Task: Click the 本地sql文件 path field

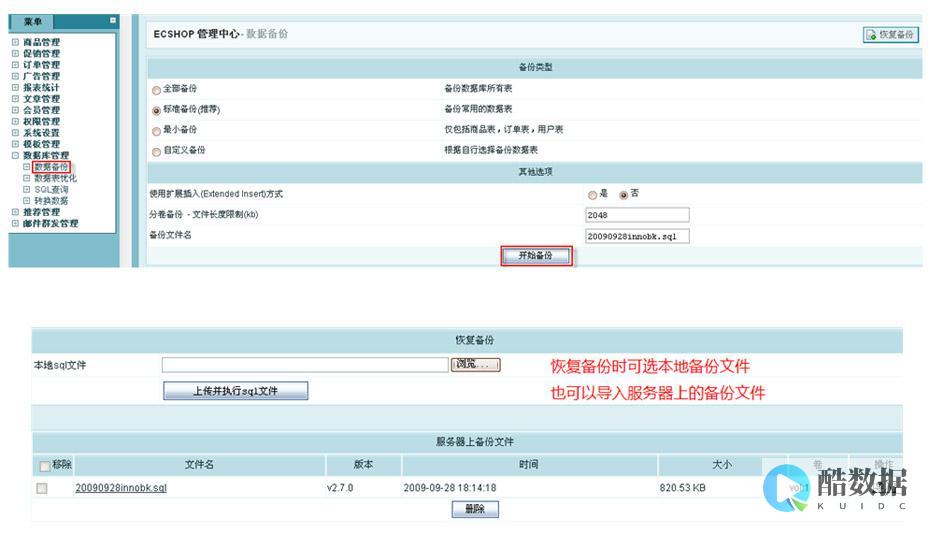Action: point(305,364)
